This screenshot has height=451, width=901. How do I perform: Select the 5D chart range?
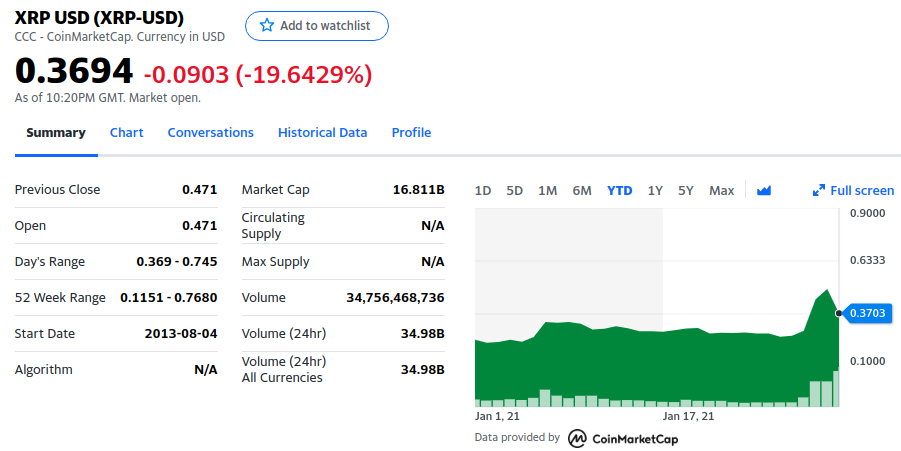pyautogui.click(x=514, y=190)
